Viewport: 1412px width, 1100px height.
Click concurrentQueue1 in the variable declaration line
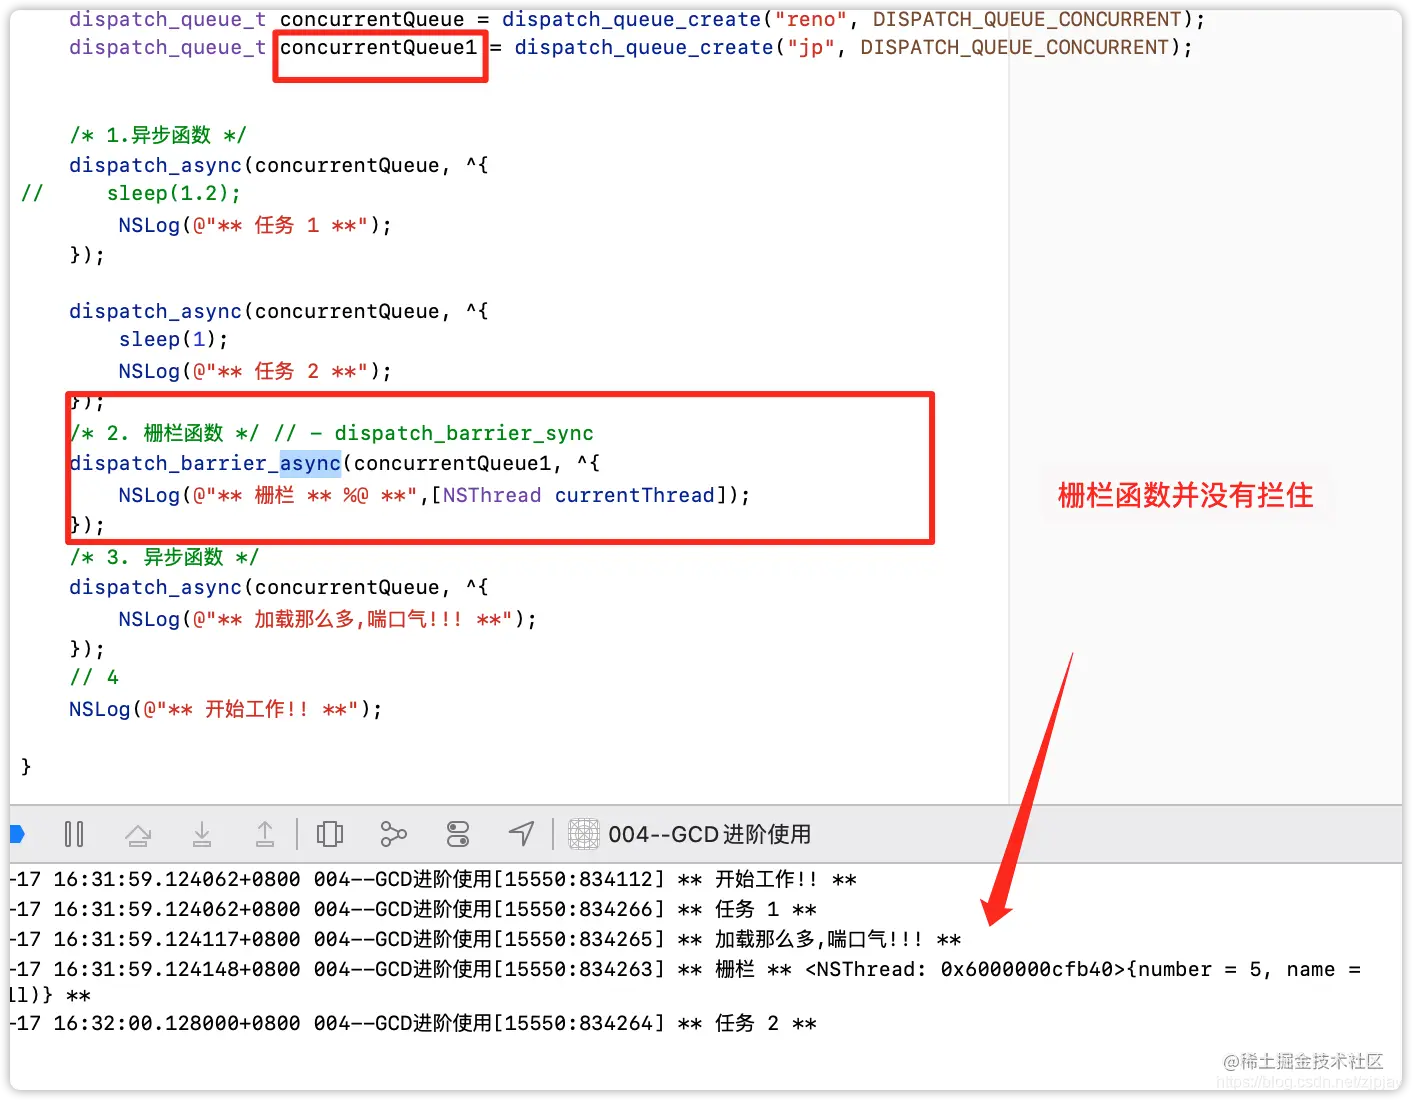point(379,47)
